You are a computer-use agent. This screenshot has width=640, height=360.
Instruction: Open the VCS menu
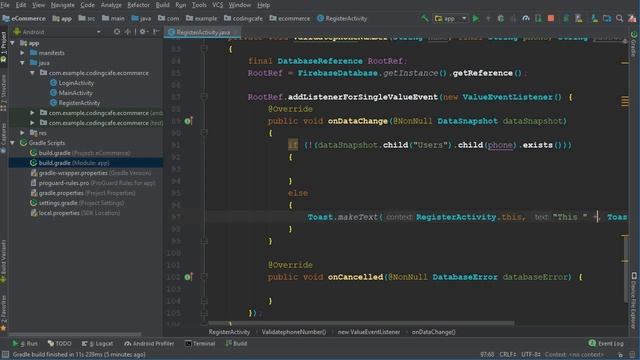pyautogui.click(x=218, y=5)
